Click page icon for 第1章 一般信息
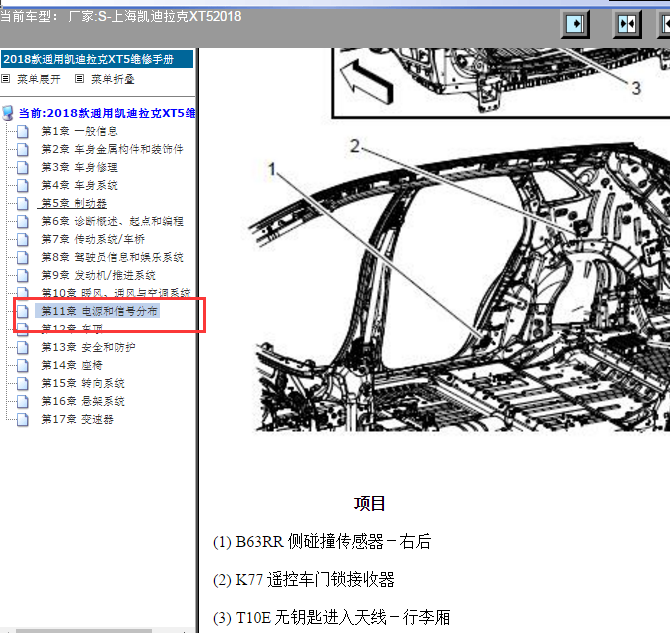The image size is (670, 633). 23,131
